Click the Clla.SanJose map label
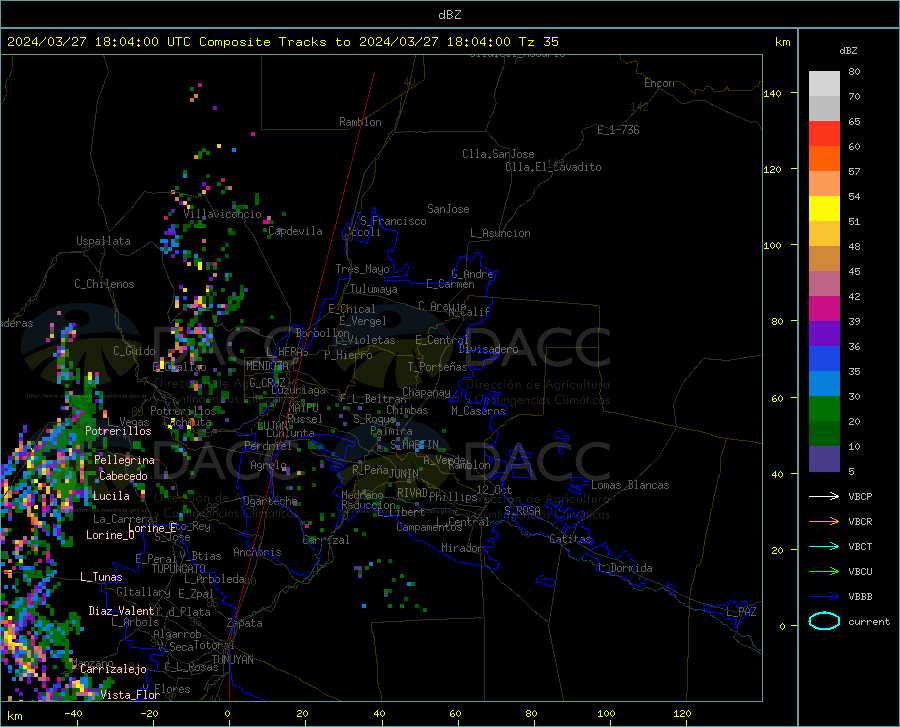 tap(498, 154)
